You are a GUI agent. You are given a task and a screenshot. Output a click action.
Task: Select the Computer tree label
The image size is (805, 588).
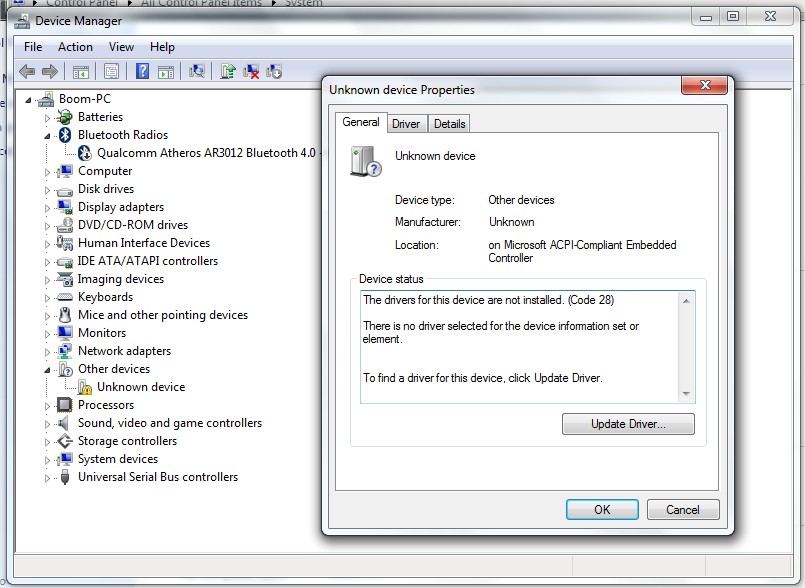(x=105, y=171)
